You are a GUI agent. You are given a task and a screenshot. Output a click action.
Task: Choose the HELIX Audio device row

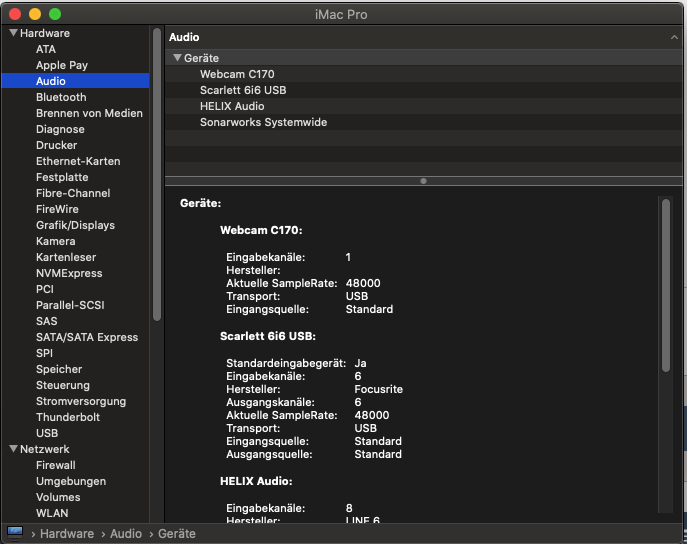pyautogui.click(x=232, y=106)
